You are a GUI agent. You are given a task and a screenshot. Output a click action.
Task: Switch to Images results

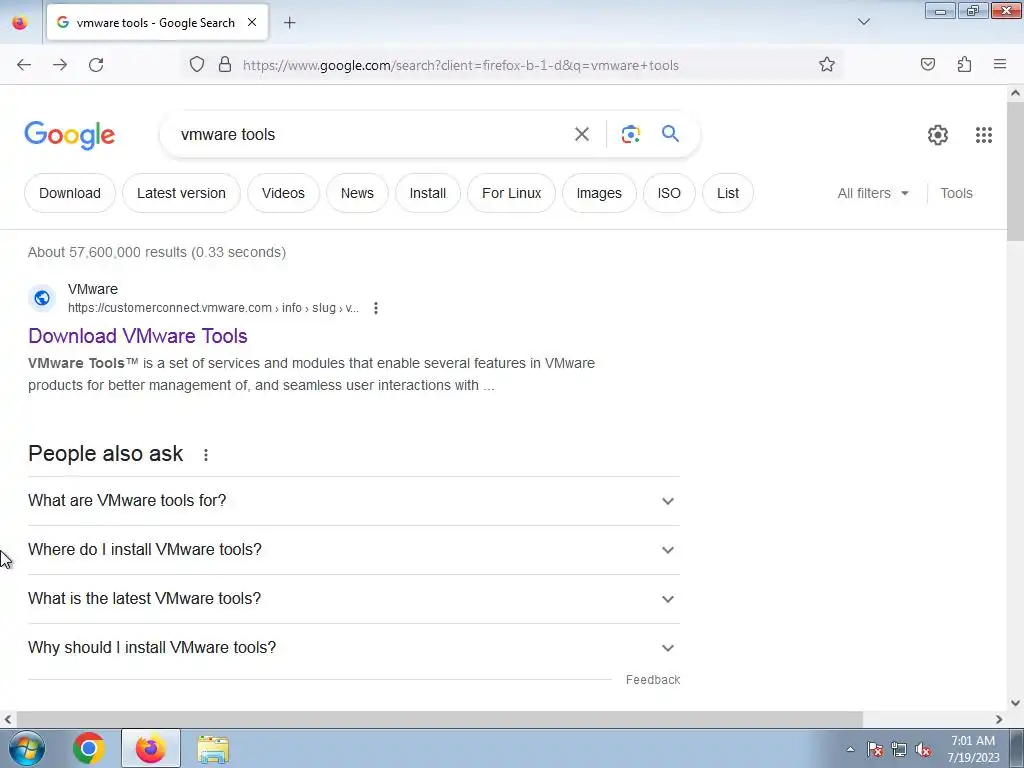point(599,193)
